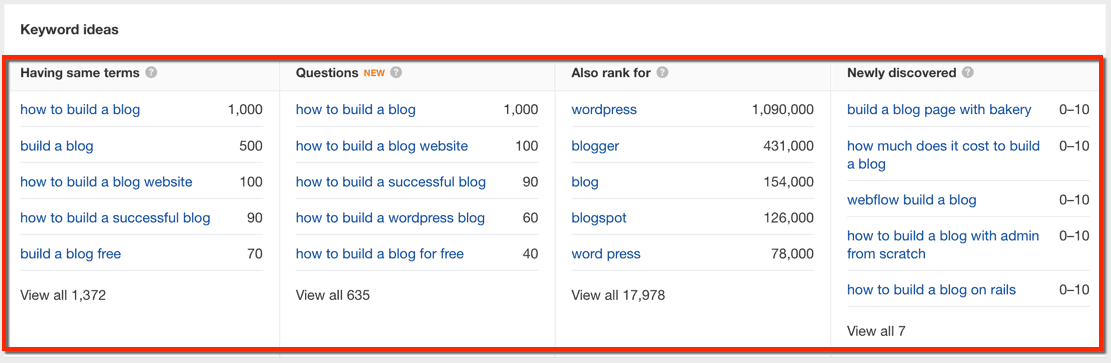Screen dimensions: 1111x363
Task: Open 'how to build a successful blog' in Questions column
Action: click(391, 182)
